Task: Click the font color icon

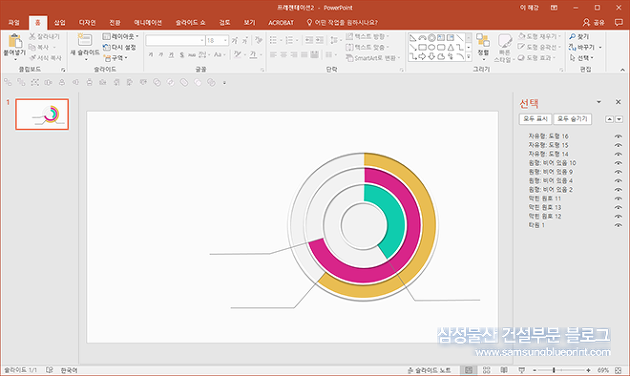Action: [x=253, y=55]
